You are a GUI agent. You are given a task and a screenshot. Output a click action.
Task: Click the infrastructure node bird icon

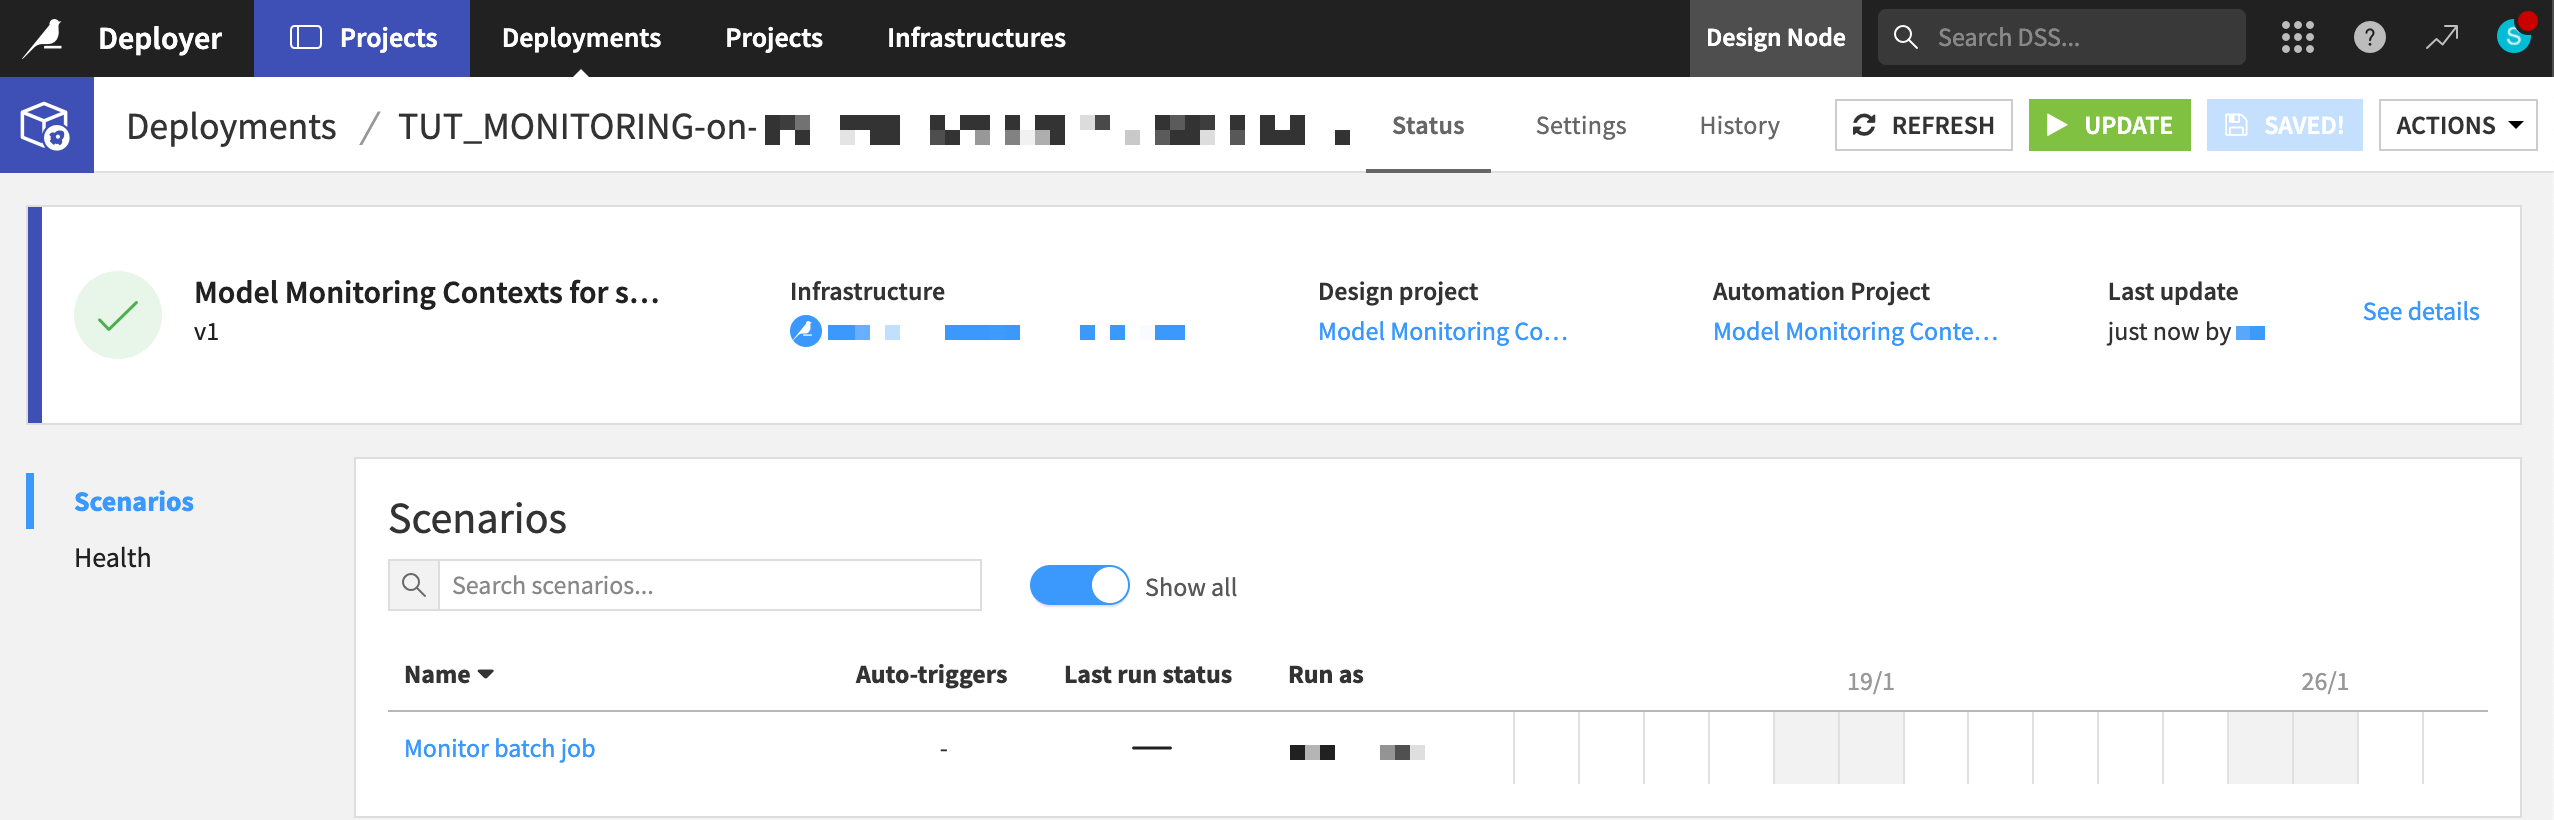click(x=805, y=330)
